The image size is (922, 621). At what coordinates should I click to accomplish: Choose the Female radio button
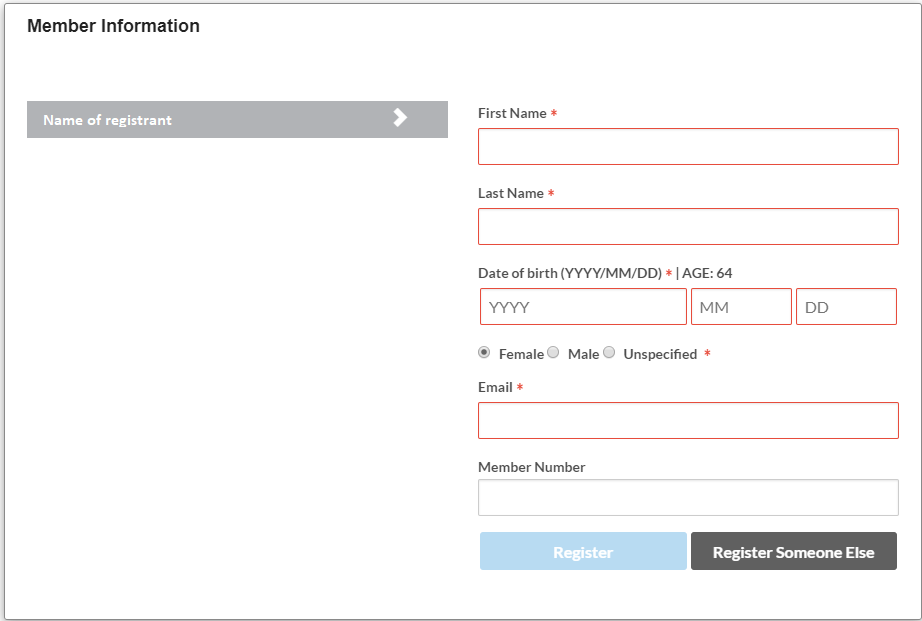pos(485,353)
